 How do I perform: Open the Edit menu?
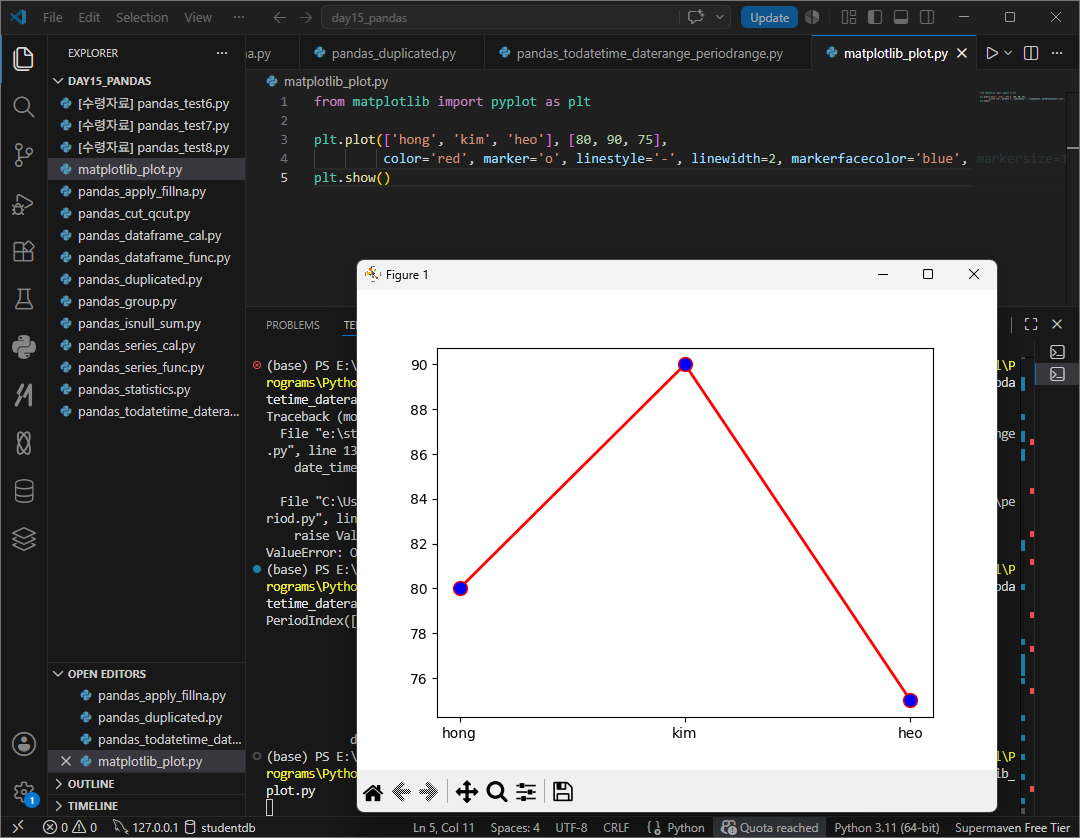[x=89, y=17]
